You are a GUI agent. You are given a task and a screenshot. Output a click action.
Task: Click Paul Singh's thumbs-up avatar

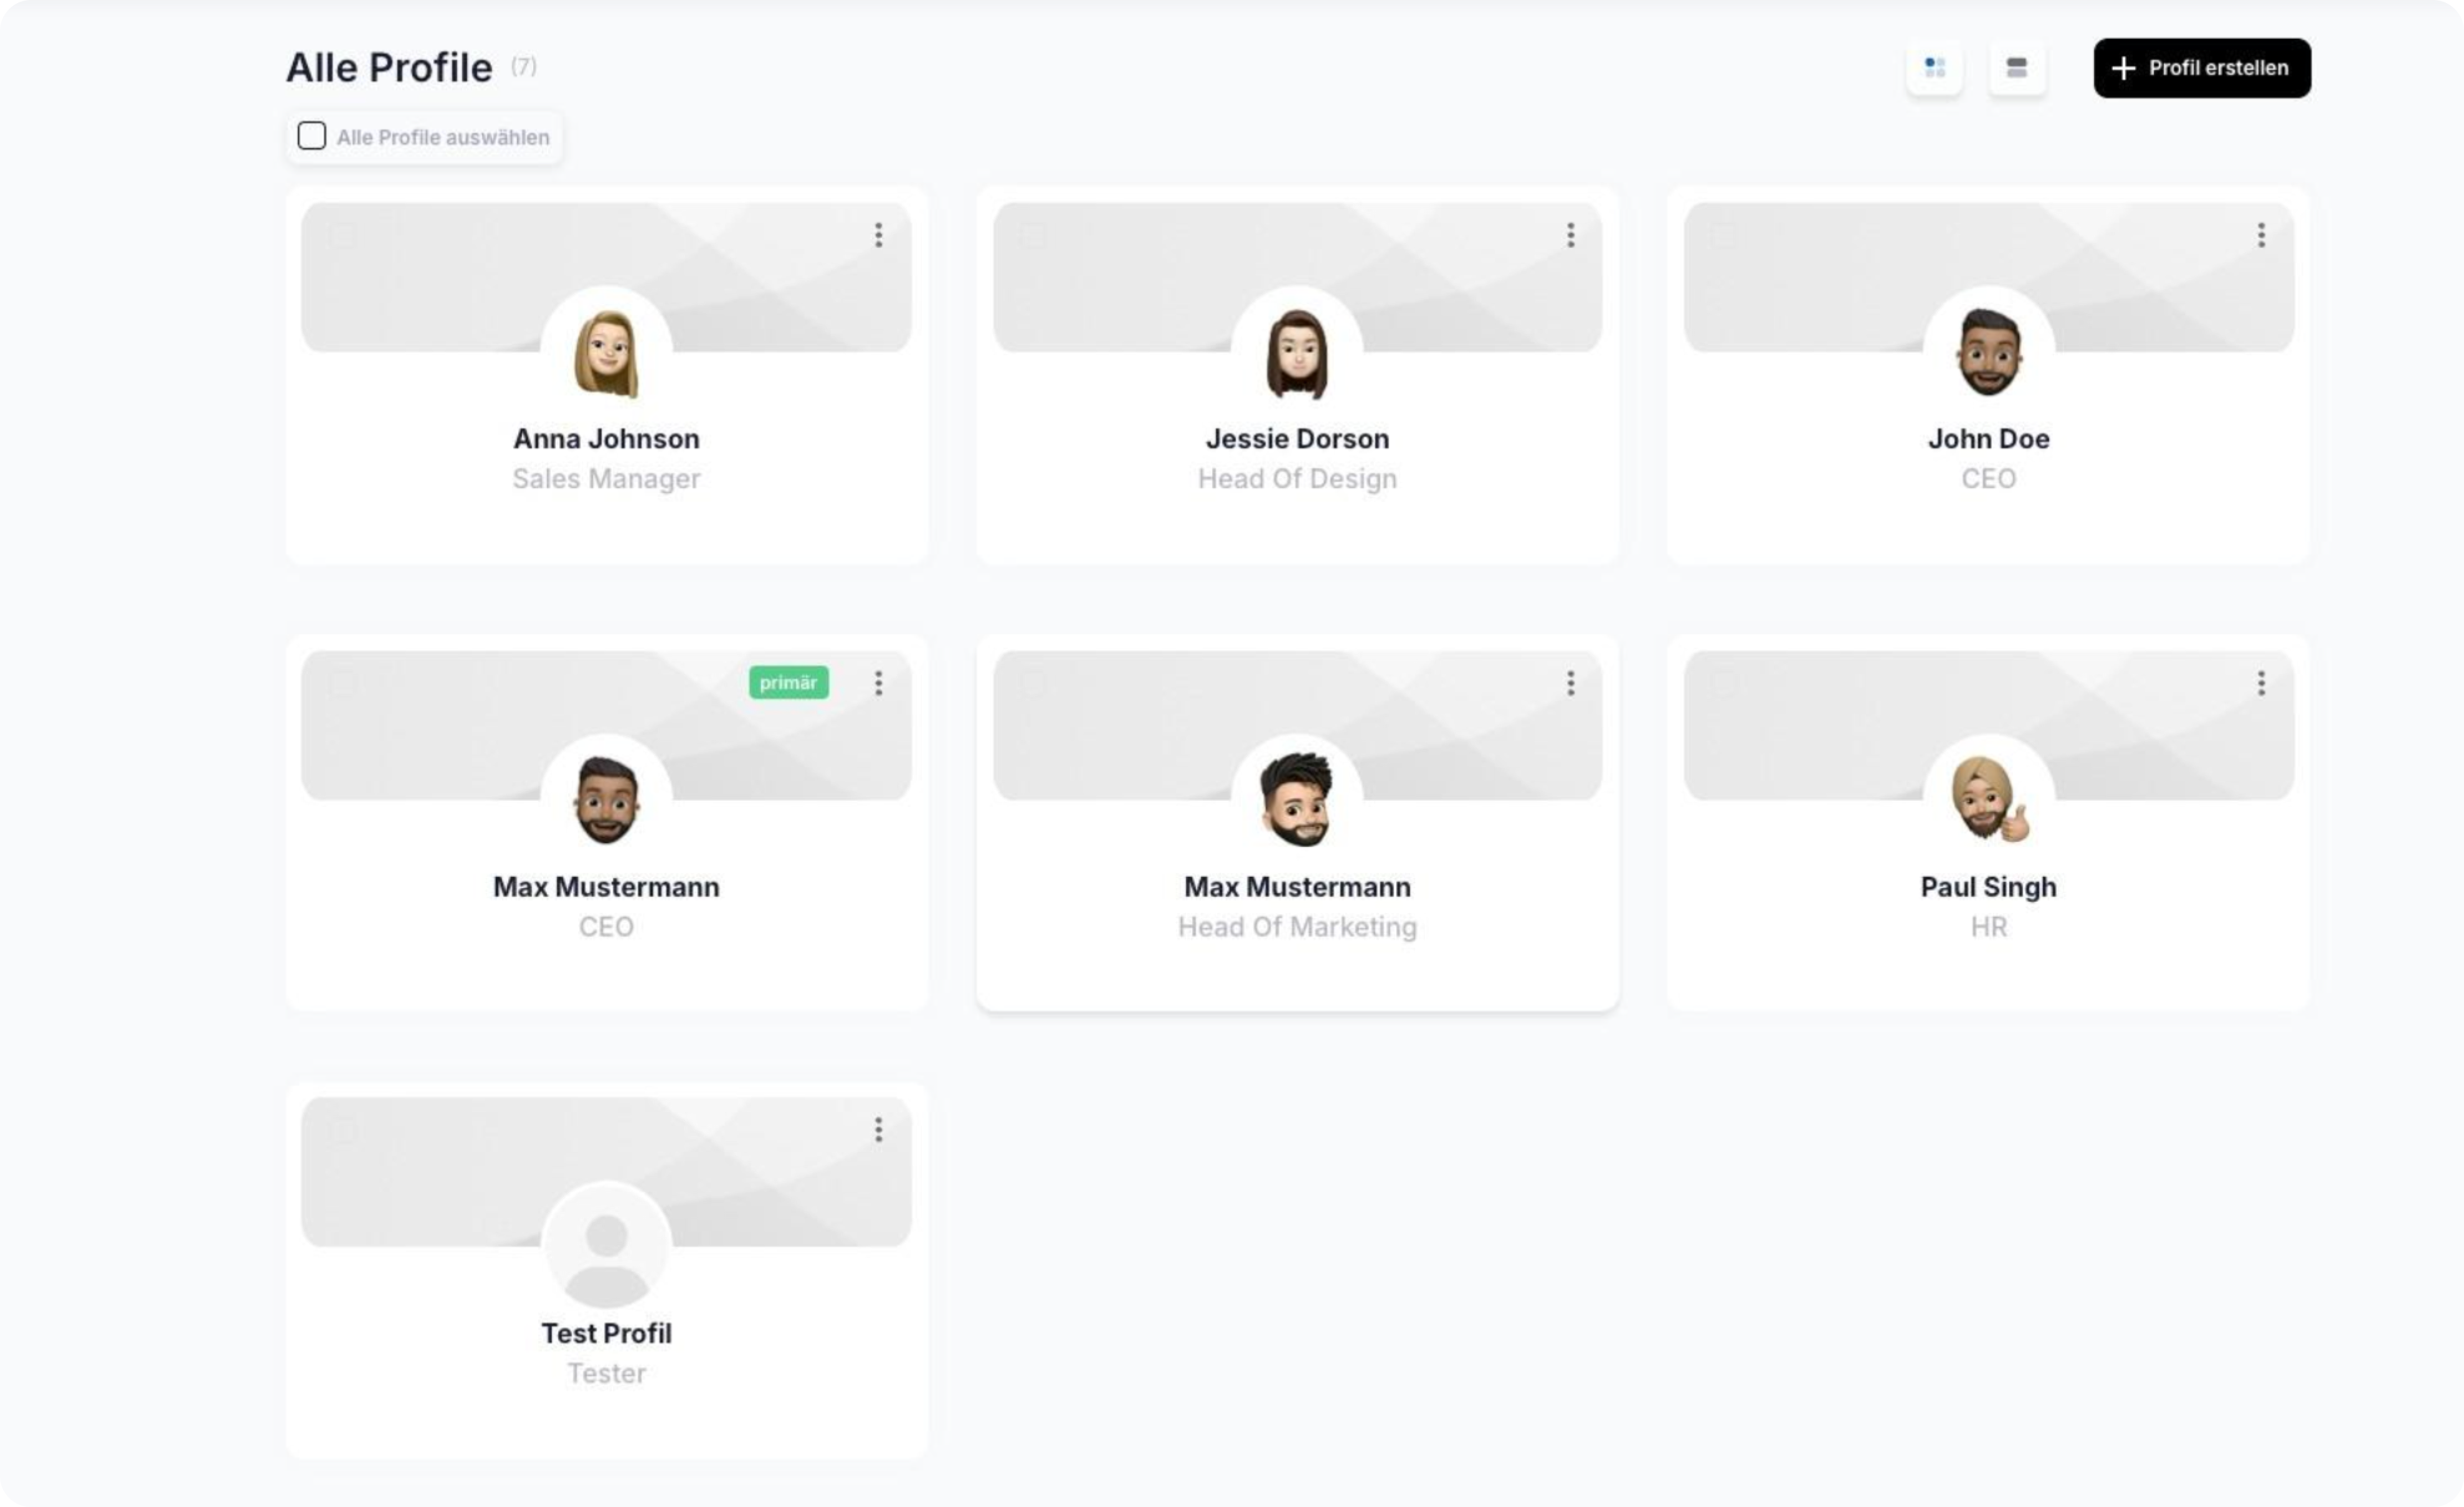click(1988, 801)
